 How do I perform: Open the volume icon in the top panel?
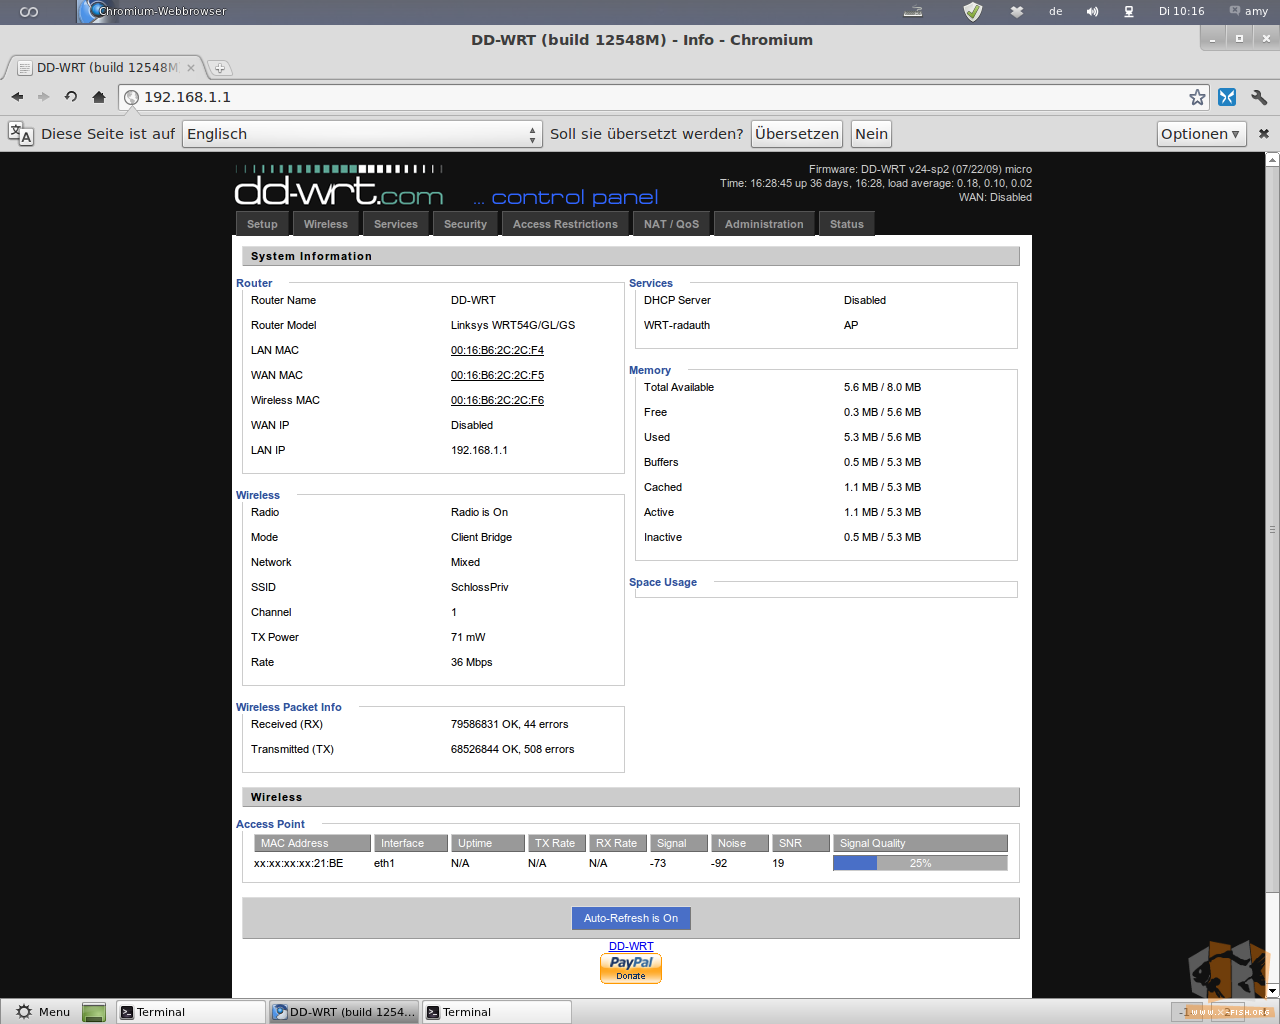point(1092,11)
